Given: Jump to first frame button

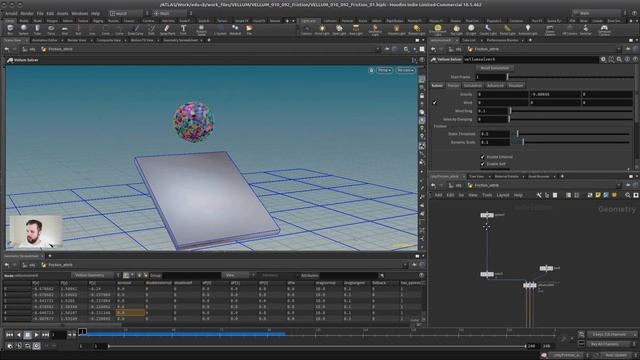Looking at the screenshot, I should click(9, 335).
